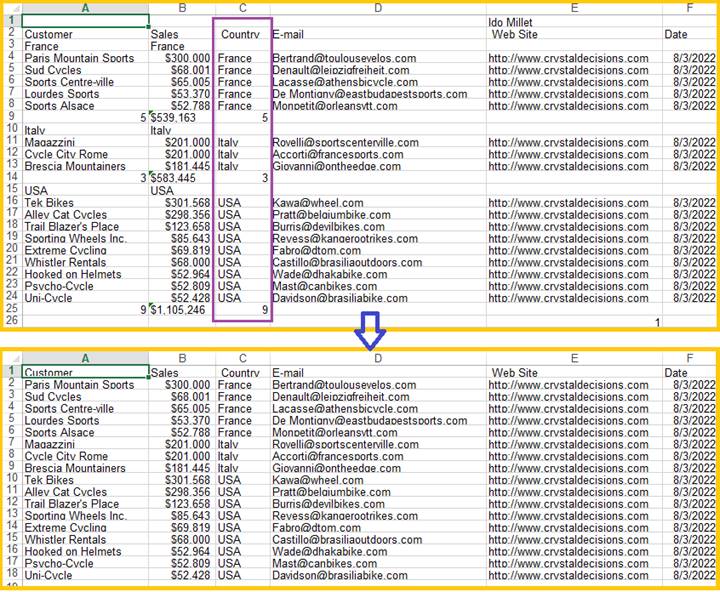
Task: Select column E header in the upper sheet
Action: click(x=574, y=9)
